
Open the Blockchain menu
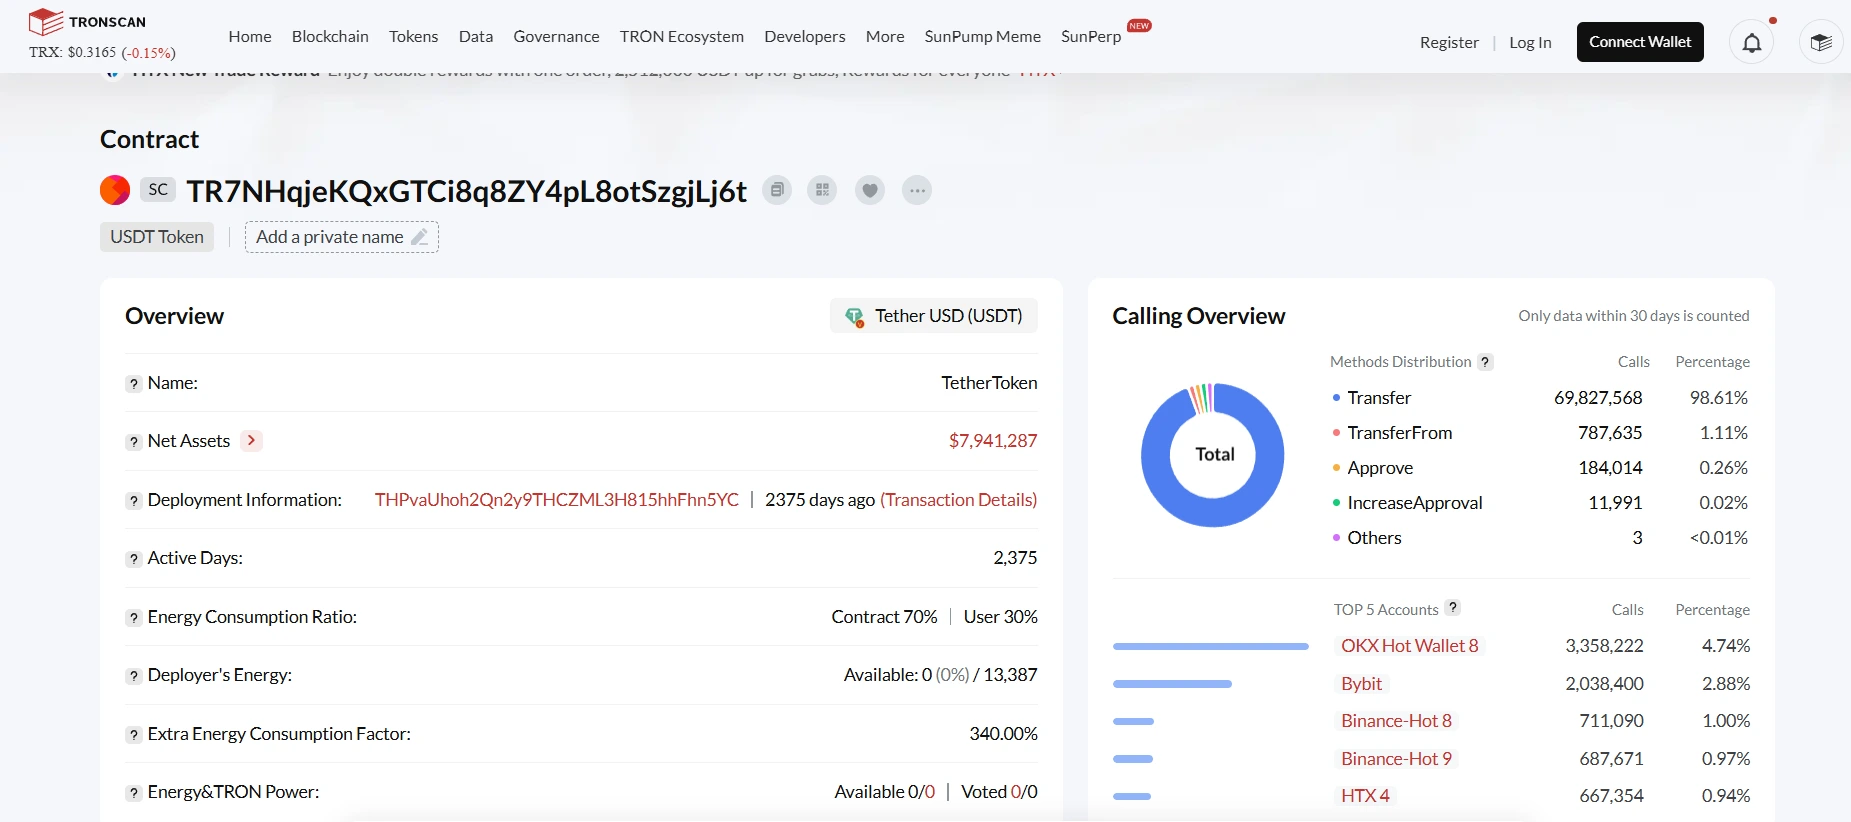click(x=330, y=36)
